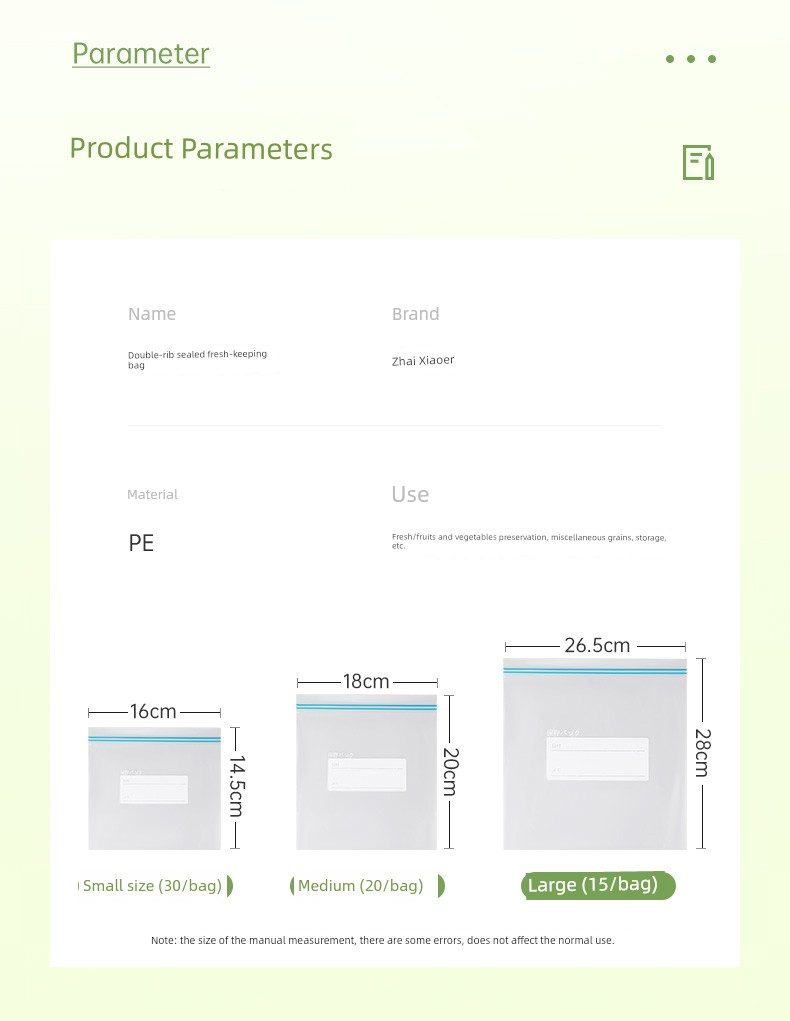Select the Small size (30/bag) option
This screenshot has height=1021, width=790.
155,886
